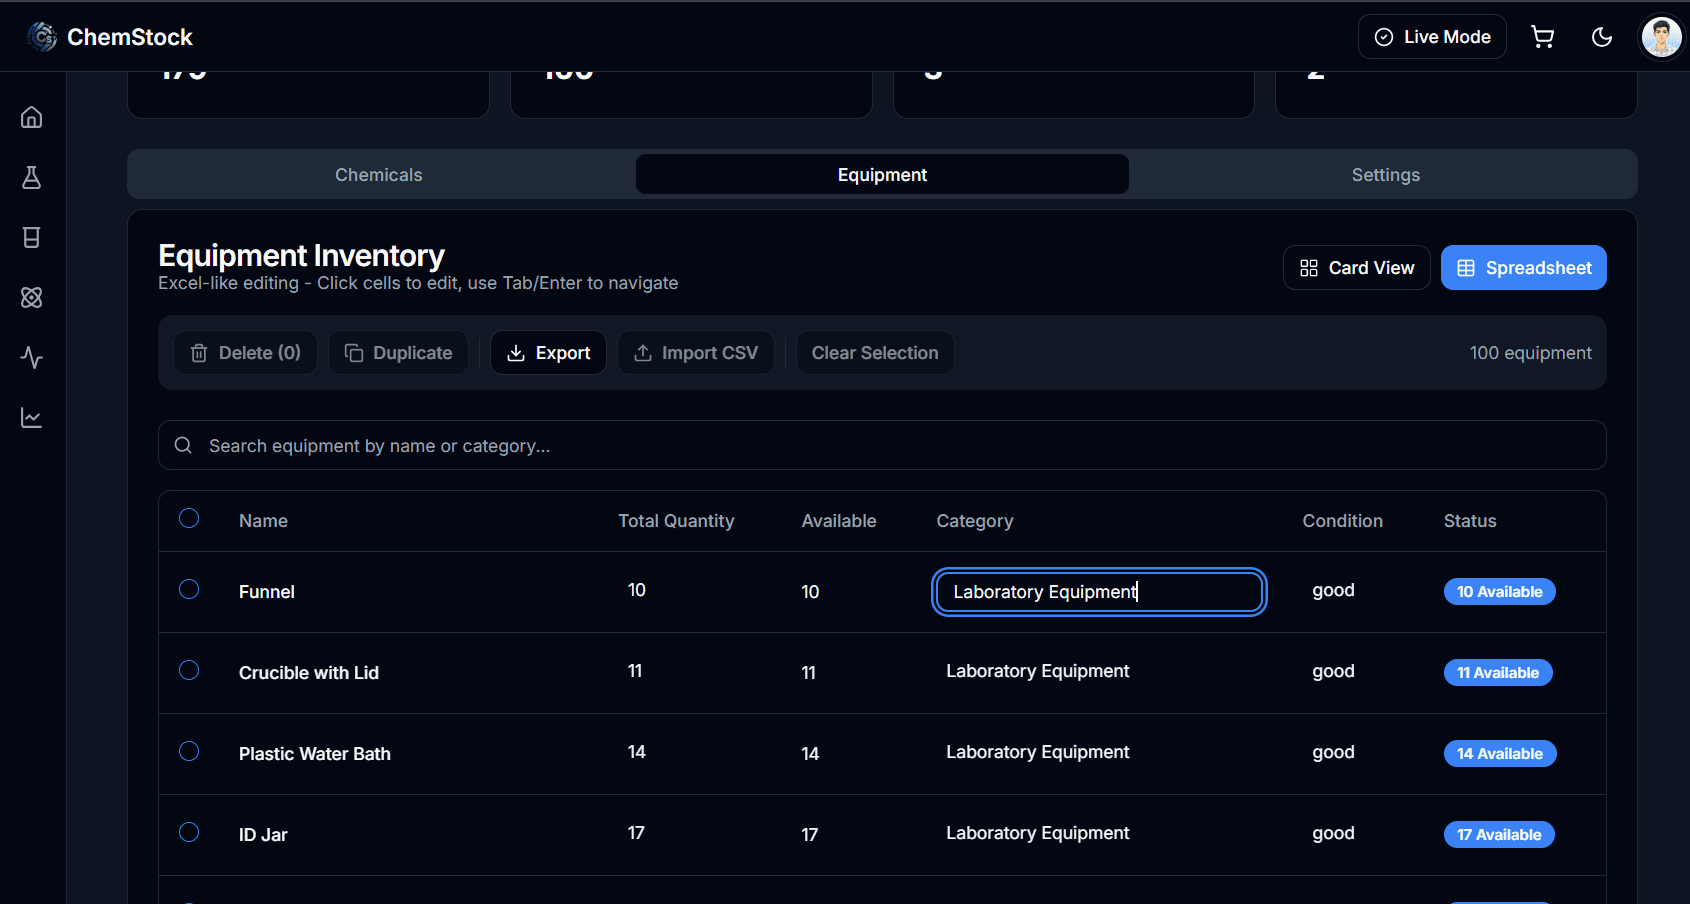Focus the equipment search field
Image resolution: width=1690 pixels, height=904 pixels.
(x=882, y=445)
